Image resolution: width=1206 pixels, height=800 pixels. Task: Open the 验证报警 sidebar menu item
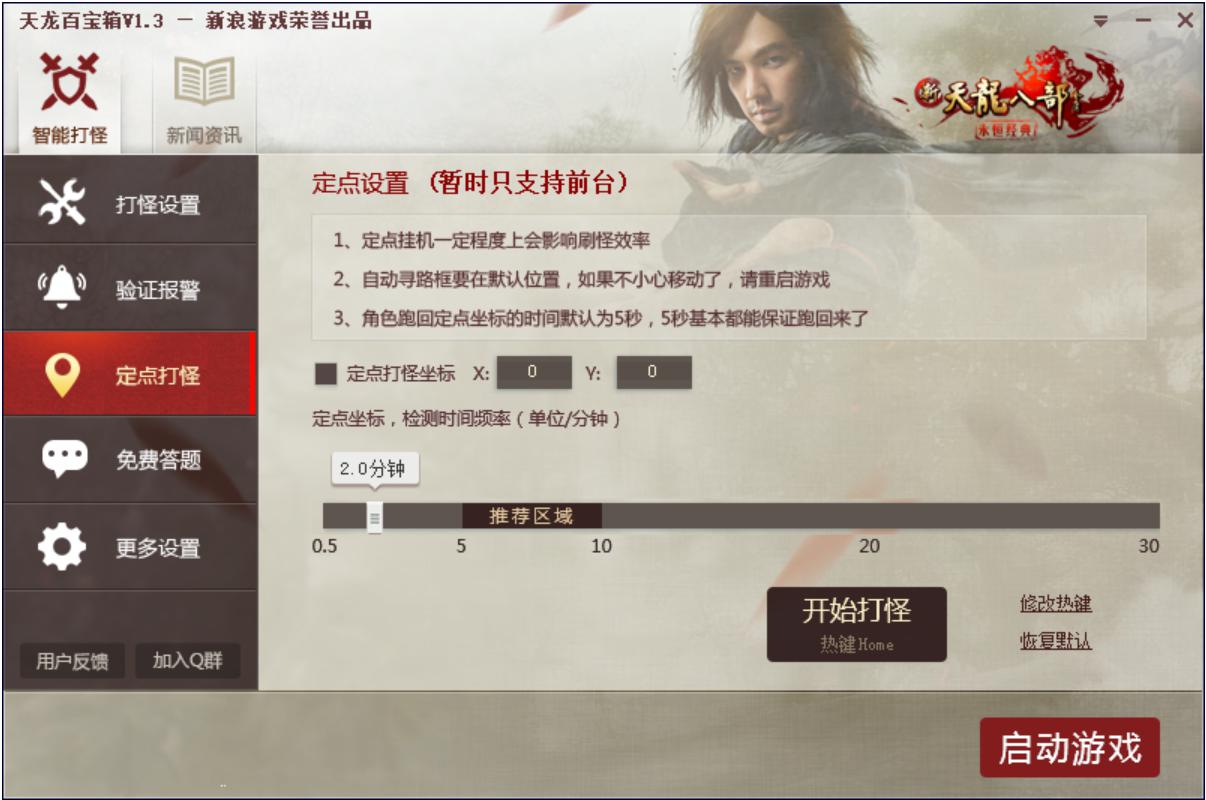tap(130, 289)
